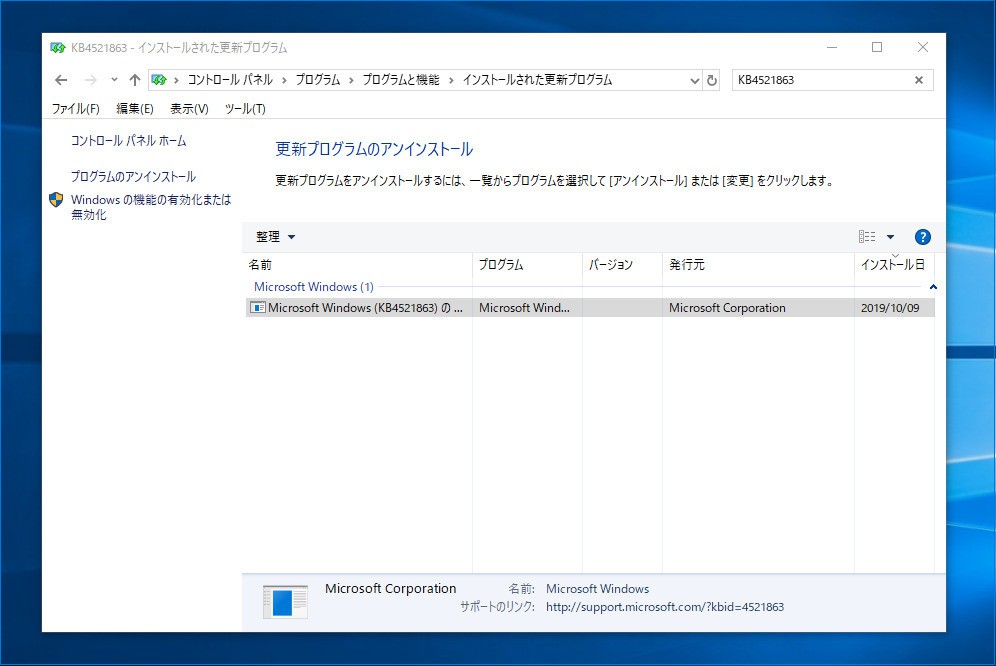Open the recent locations chevron
The width and height of the screenshot is (996, 666).
(x=114, y=80)
